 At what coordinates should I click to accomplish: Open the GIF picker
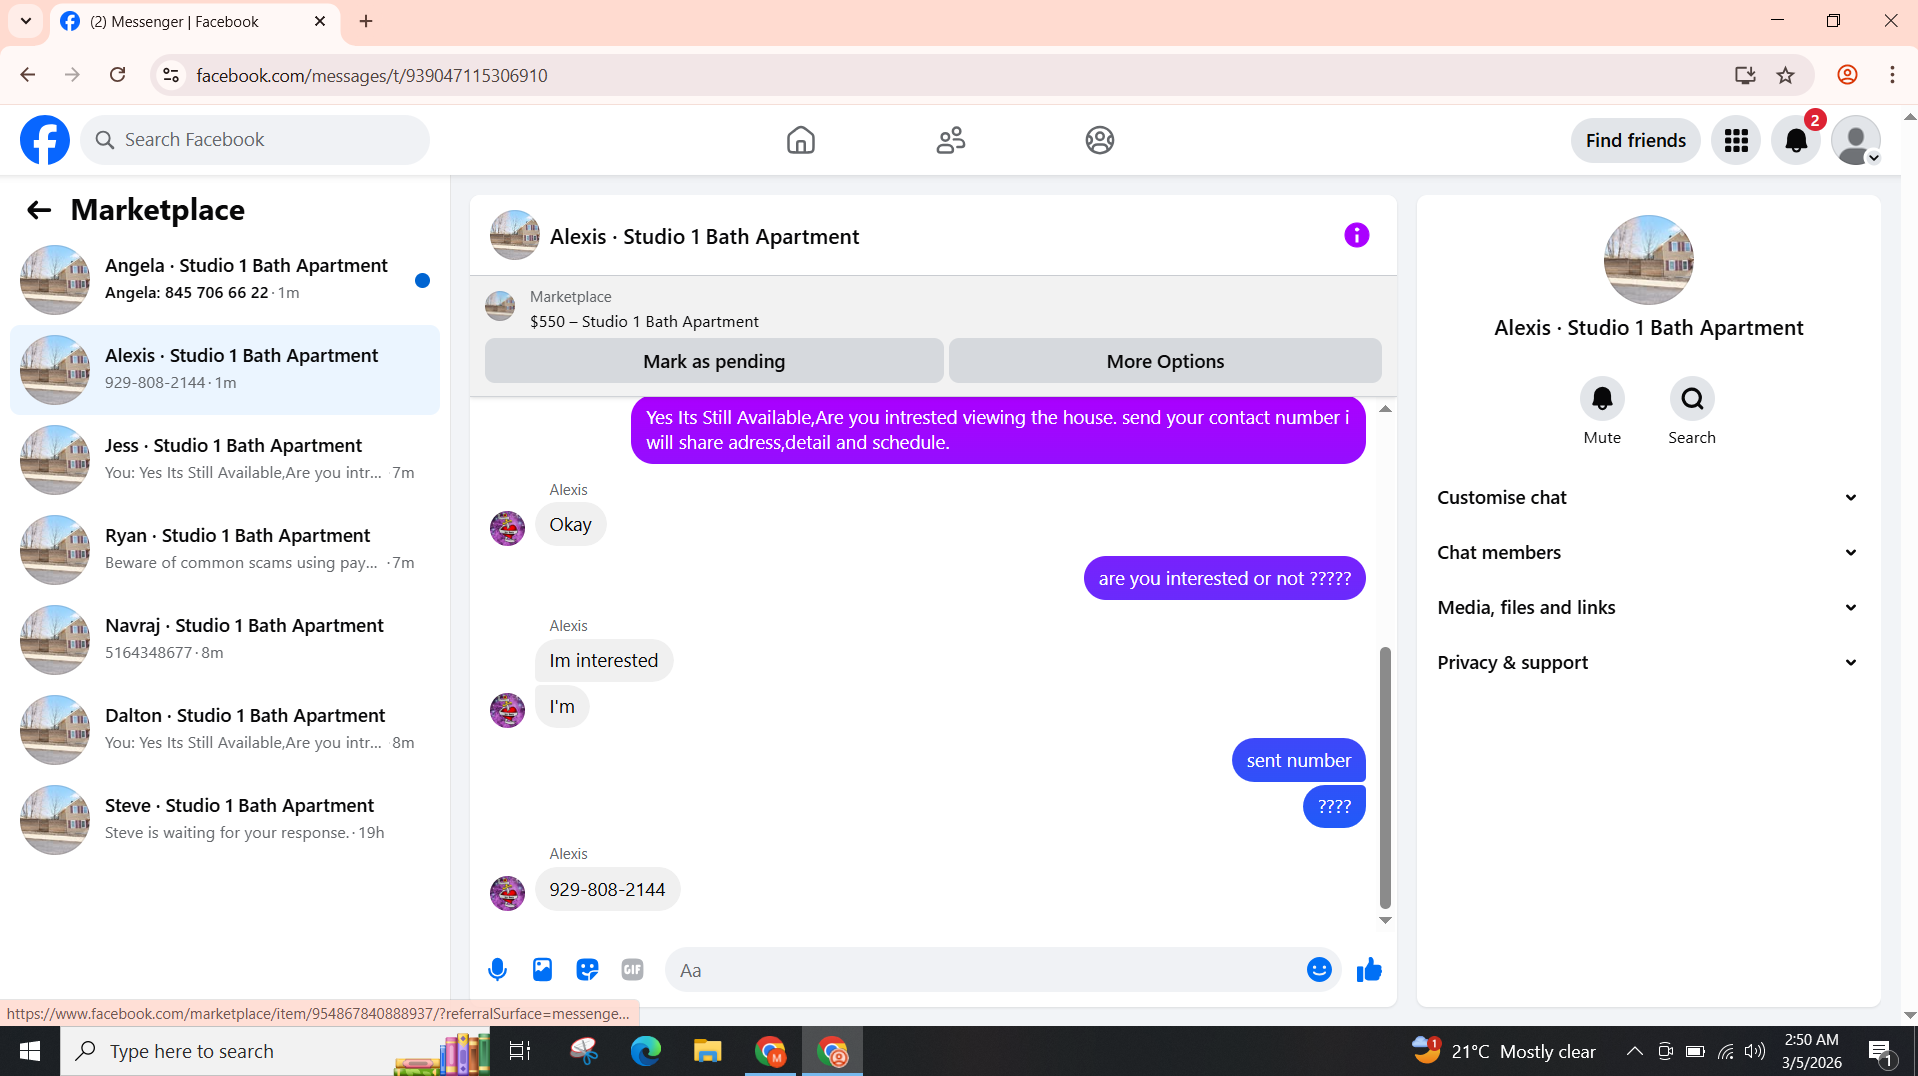pyautogui.click(x=632, y=969)
